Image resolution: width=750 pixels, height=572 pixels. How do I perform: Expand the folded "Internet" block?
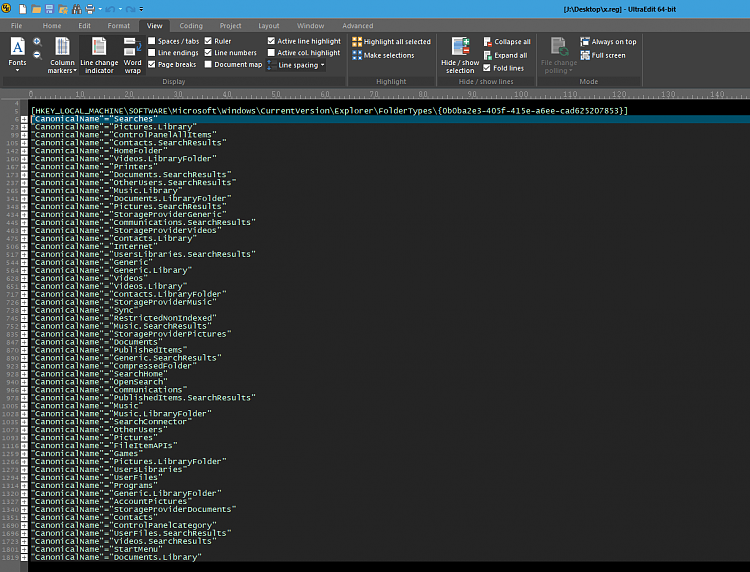24,247
